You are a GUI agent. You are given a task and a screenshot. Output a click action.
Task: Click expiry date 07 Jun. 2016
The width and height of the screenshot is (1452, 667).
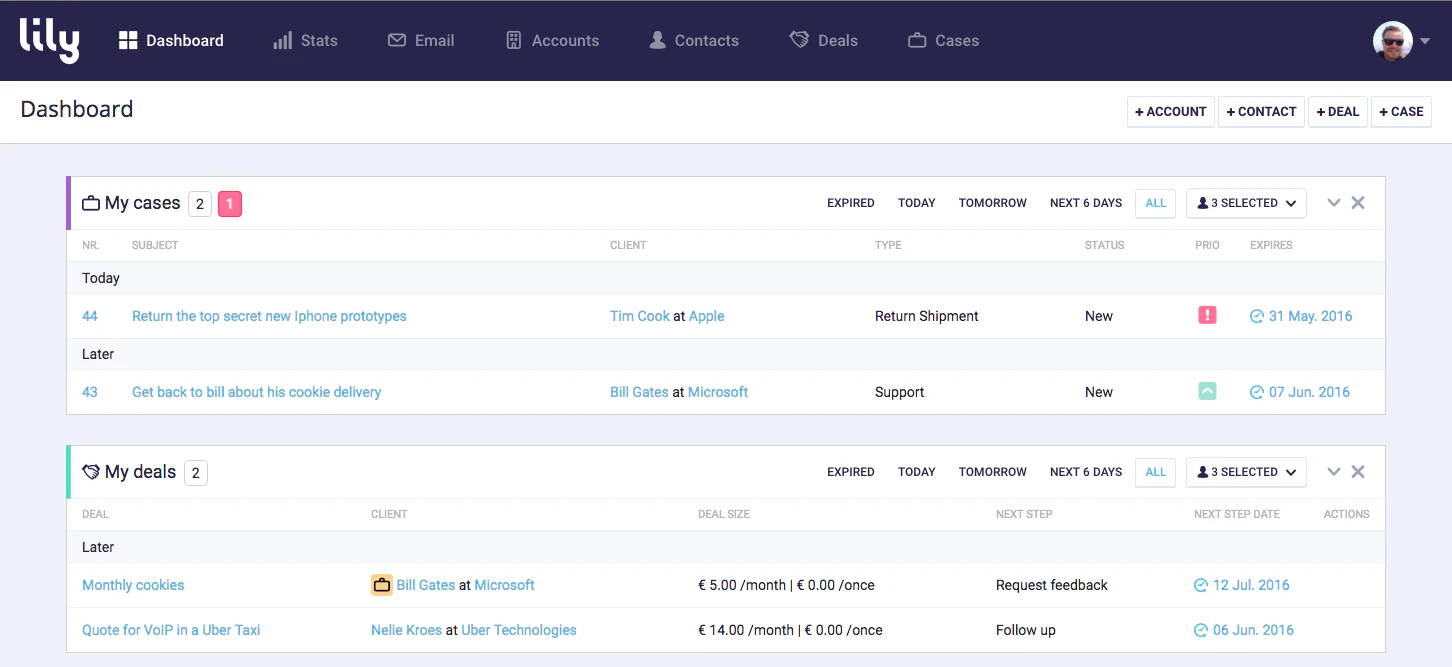tap(1309, 392)
